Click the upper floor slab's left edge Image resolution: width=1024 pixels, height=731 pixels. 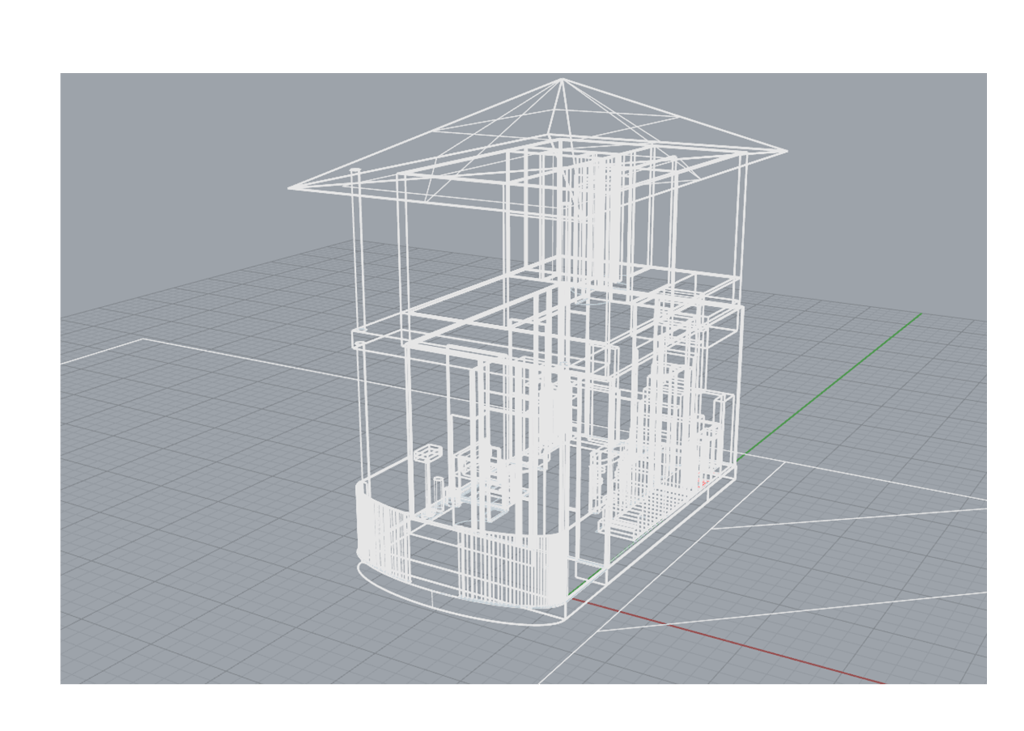356,340
